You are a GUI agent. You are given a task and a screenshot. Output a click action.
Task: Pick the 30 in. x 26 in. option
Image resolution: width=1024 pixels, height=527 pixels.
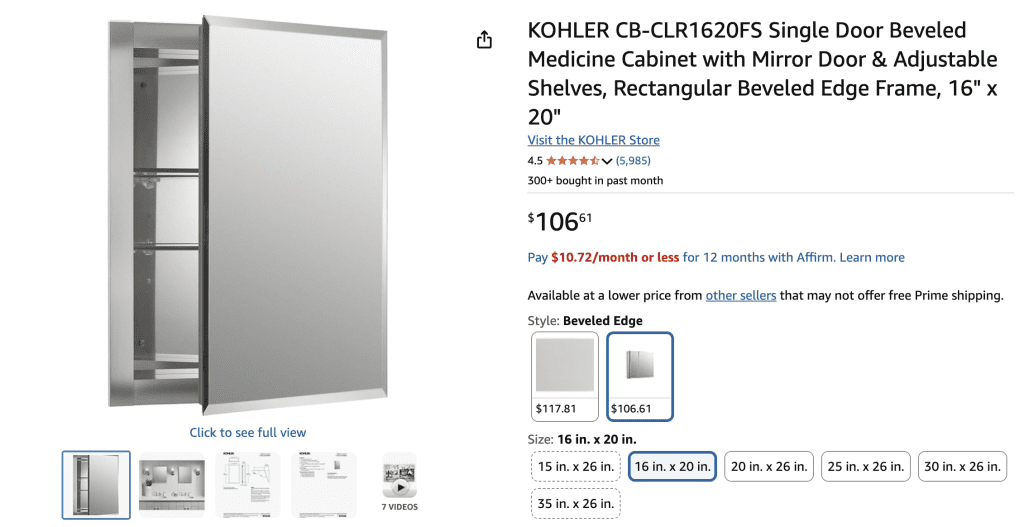point(962,466)
